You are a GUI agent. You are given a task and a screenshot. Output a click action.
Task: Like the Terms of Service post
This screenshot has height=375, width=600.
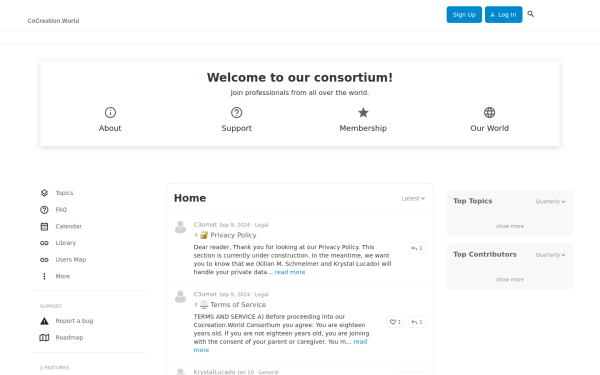point(395,322)
